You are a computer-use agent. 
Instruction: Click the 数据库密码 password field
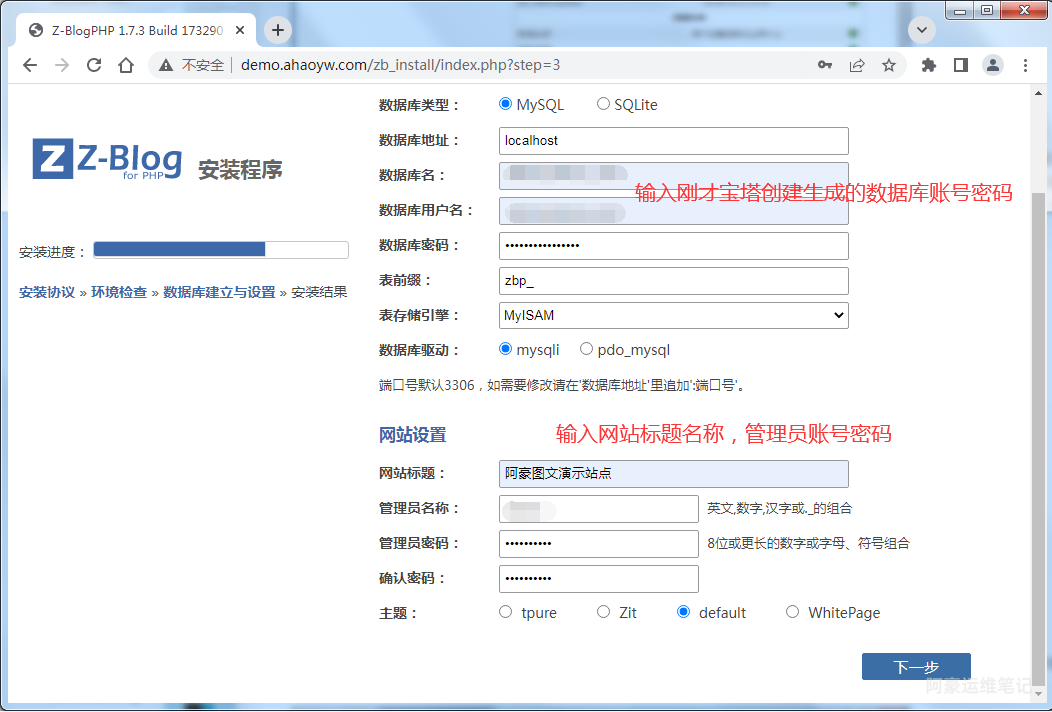tap(674, 246)
